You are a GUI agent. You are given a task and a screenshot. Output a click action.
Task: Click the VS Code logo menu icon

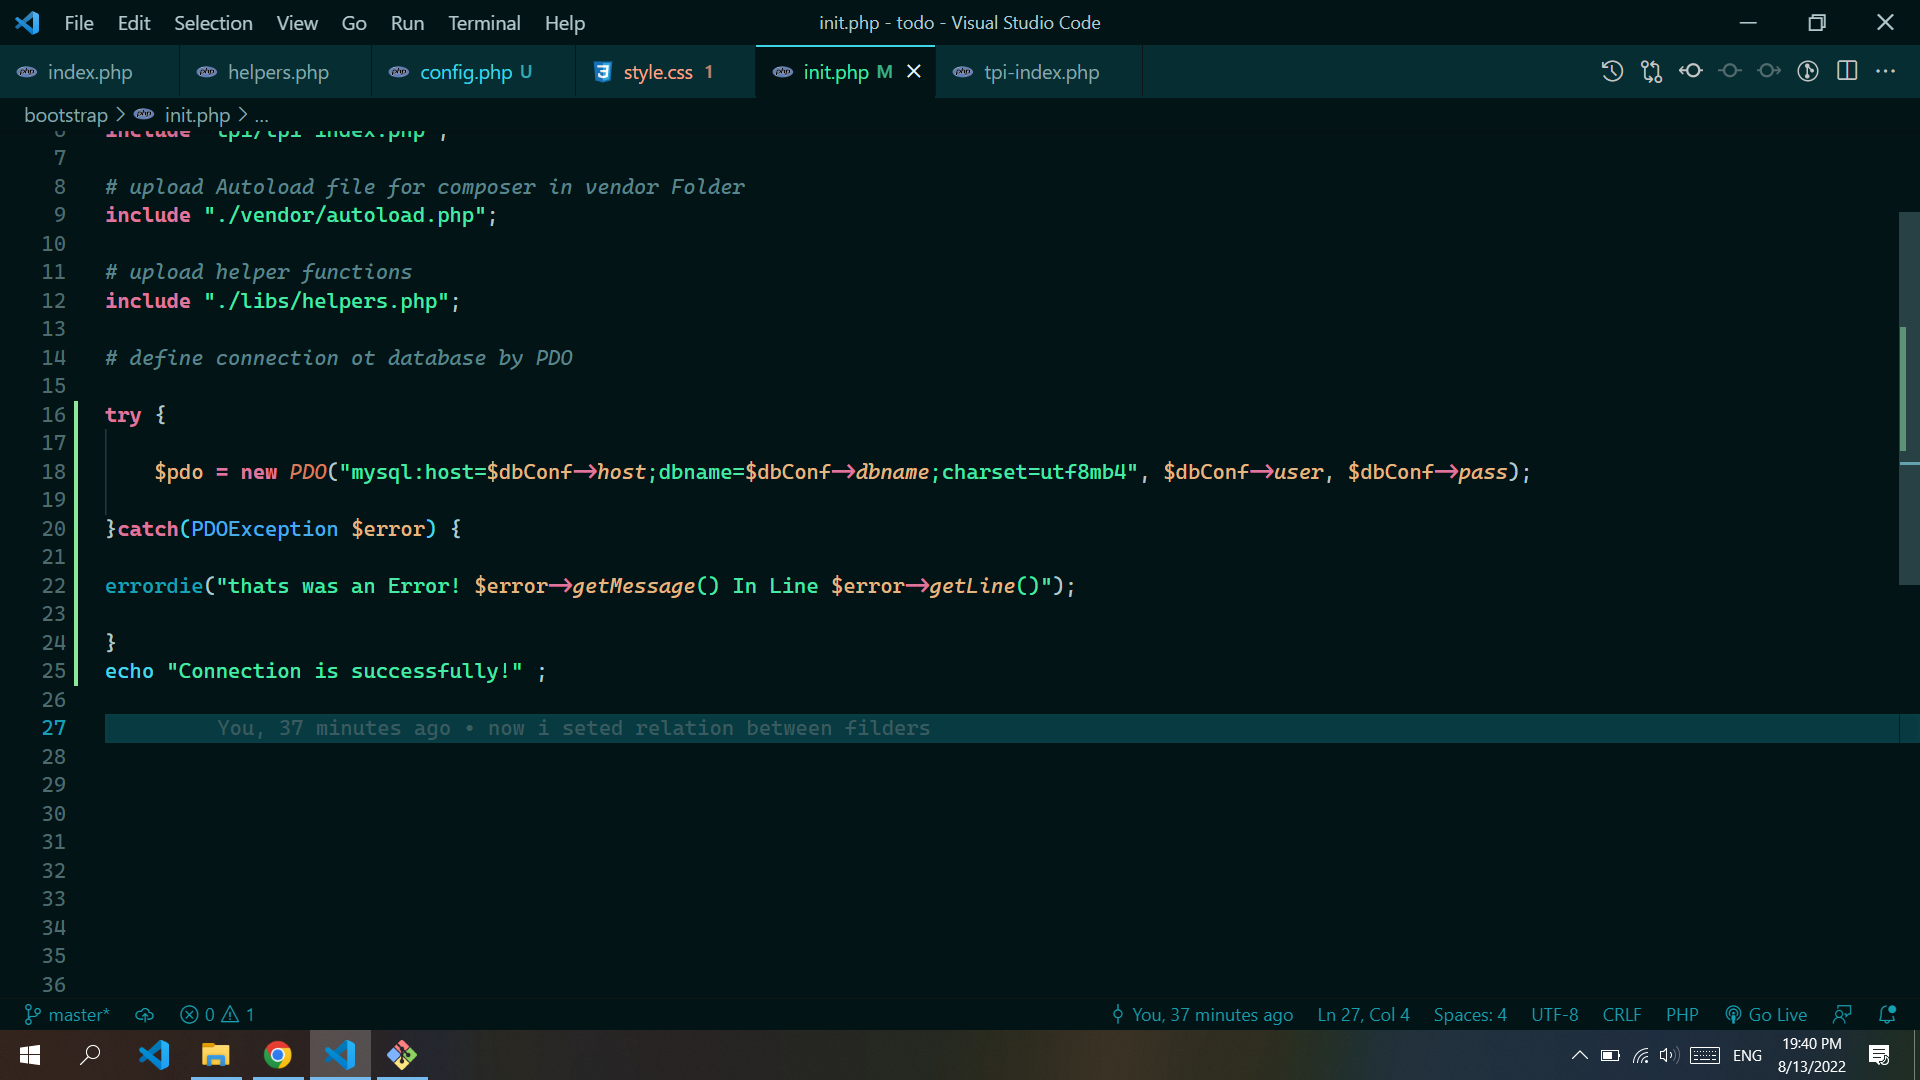pyautogui.click(x=27, y=22)
